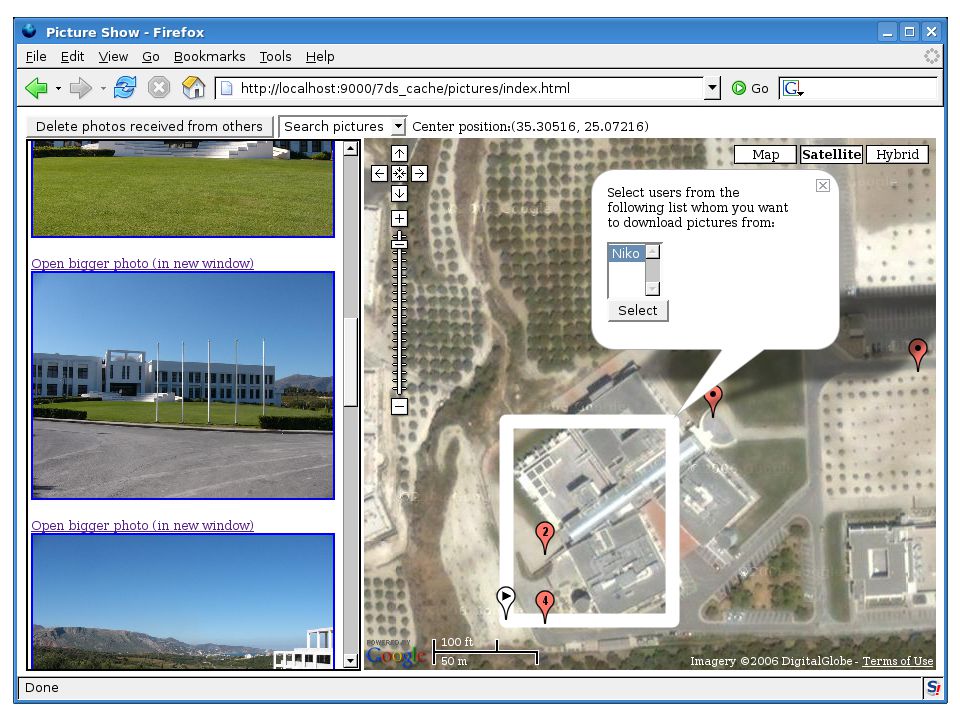Viewport: 960px width, 720px height.
Task: Click the red map marker numbered 4
Action: tap(545, 607)
